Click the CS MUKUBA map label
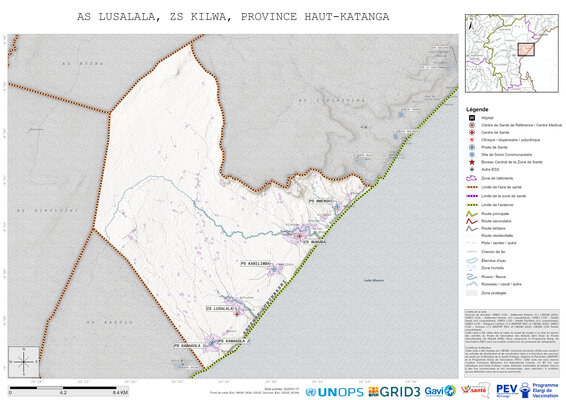Viewport: 566px width, 400px height. 314,242
